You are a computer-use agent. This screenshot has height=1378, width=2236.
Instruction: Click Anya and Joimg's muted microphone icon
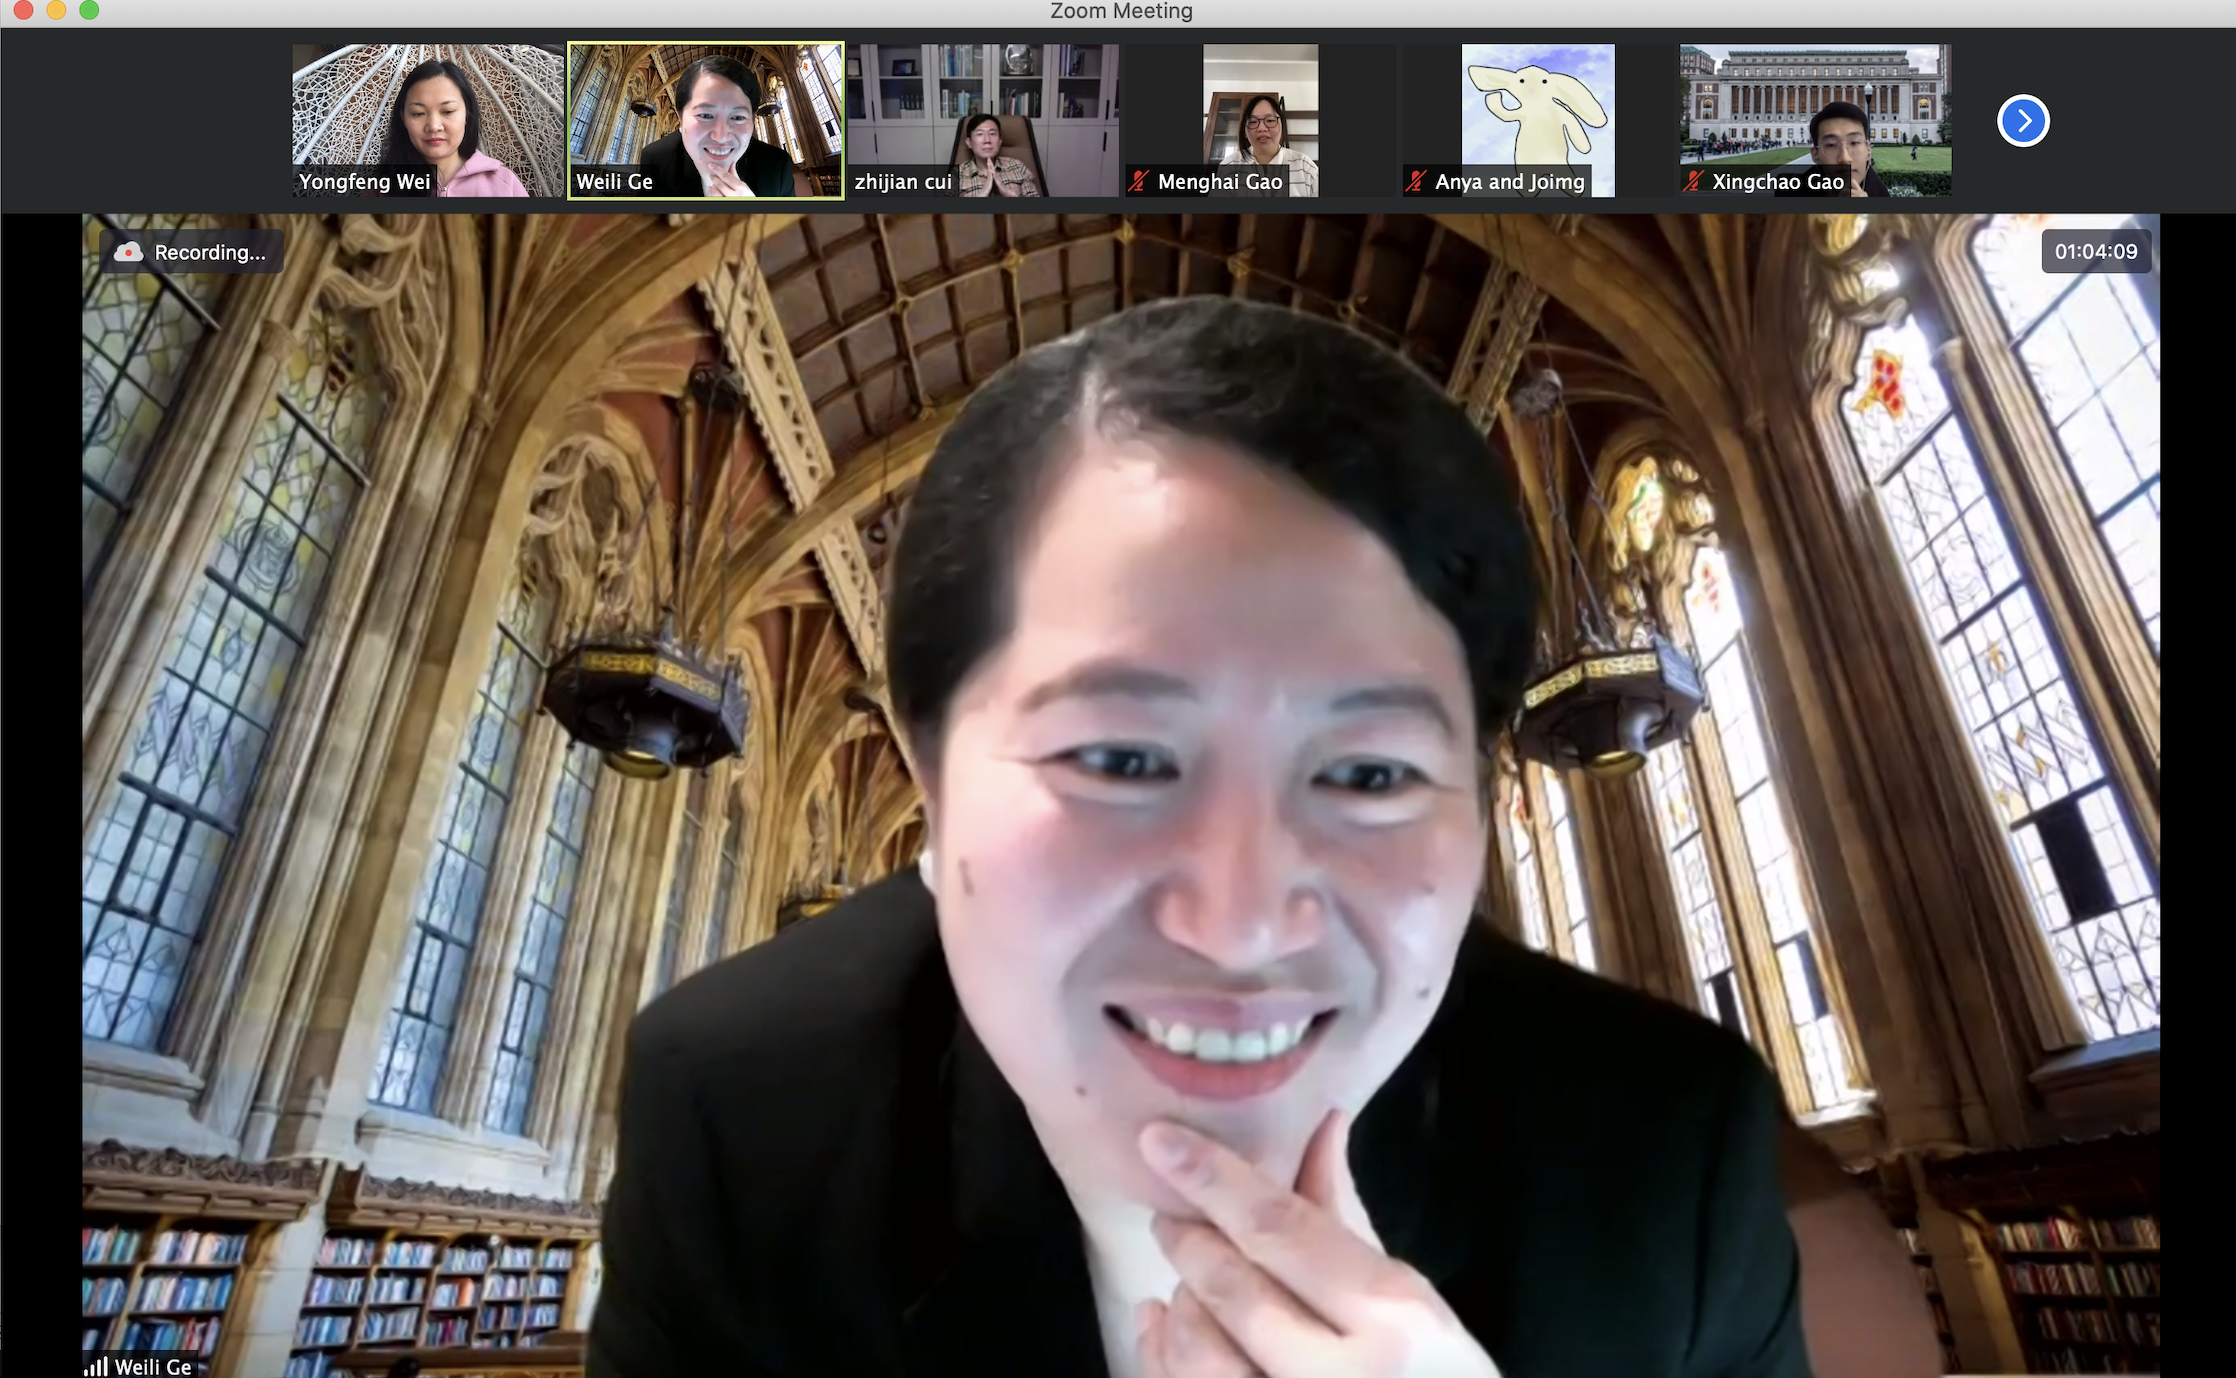1416,182
